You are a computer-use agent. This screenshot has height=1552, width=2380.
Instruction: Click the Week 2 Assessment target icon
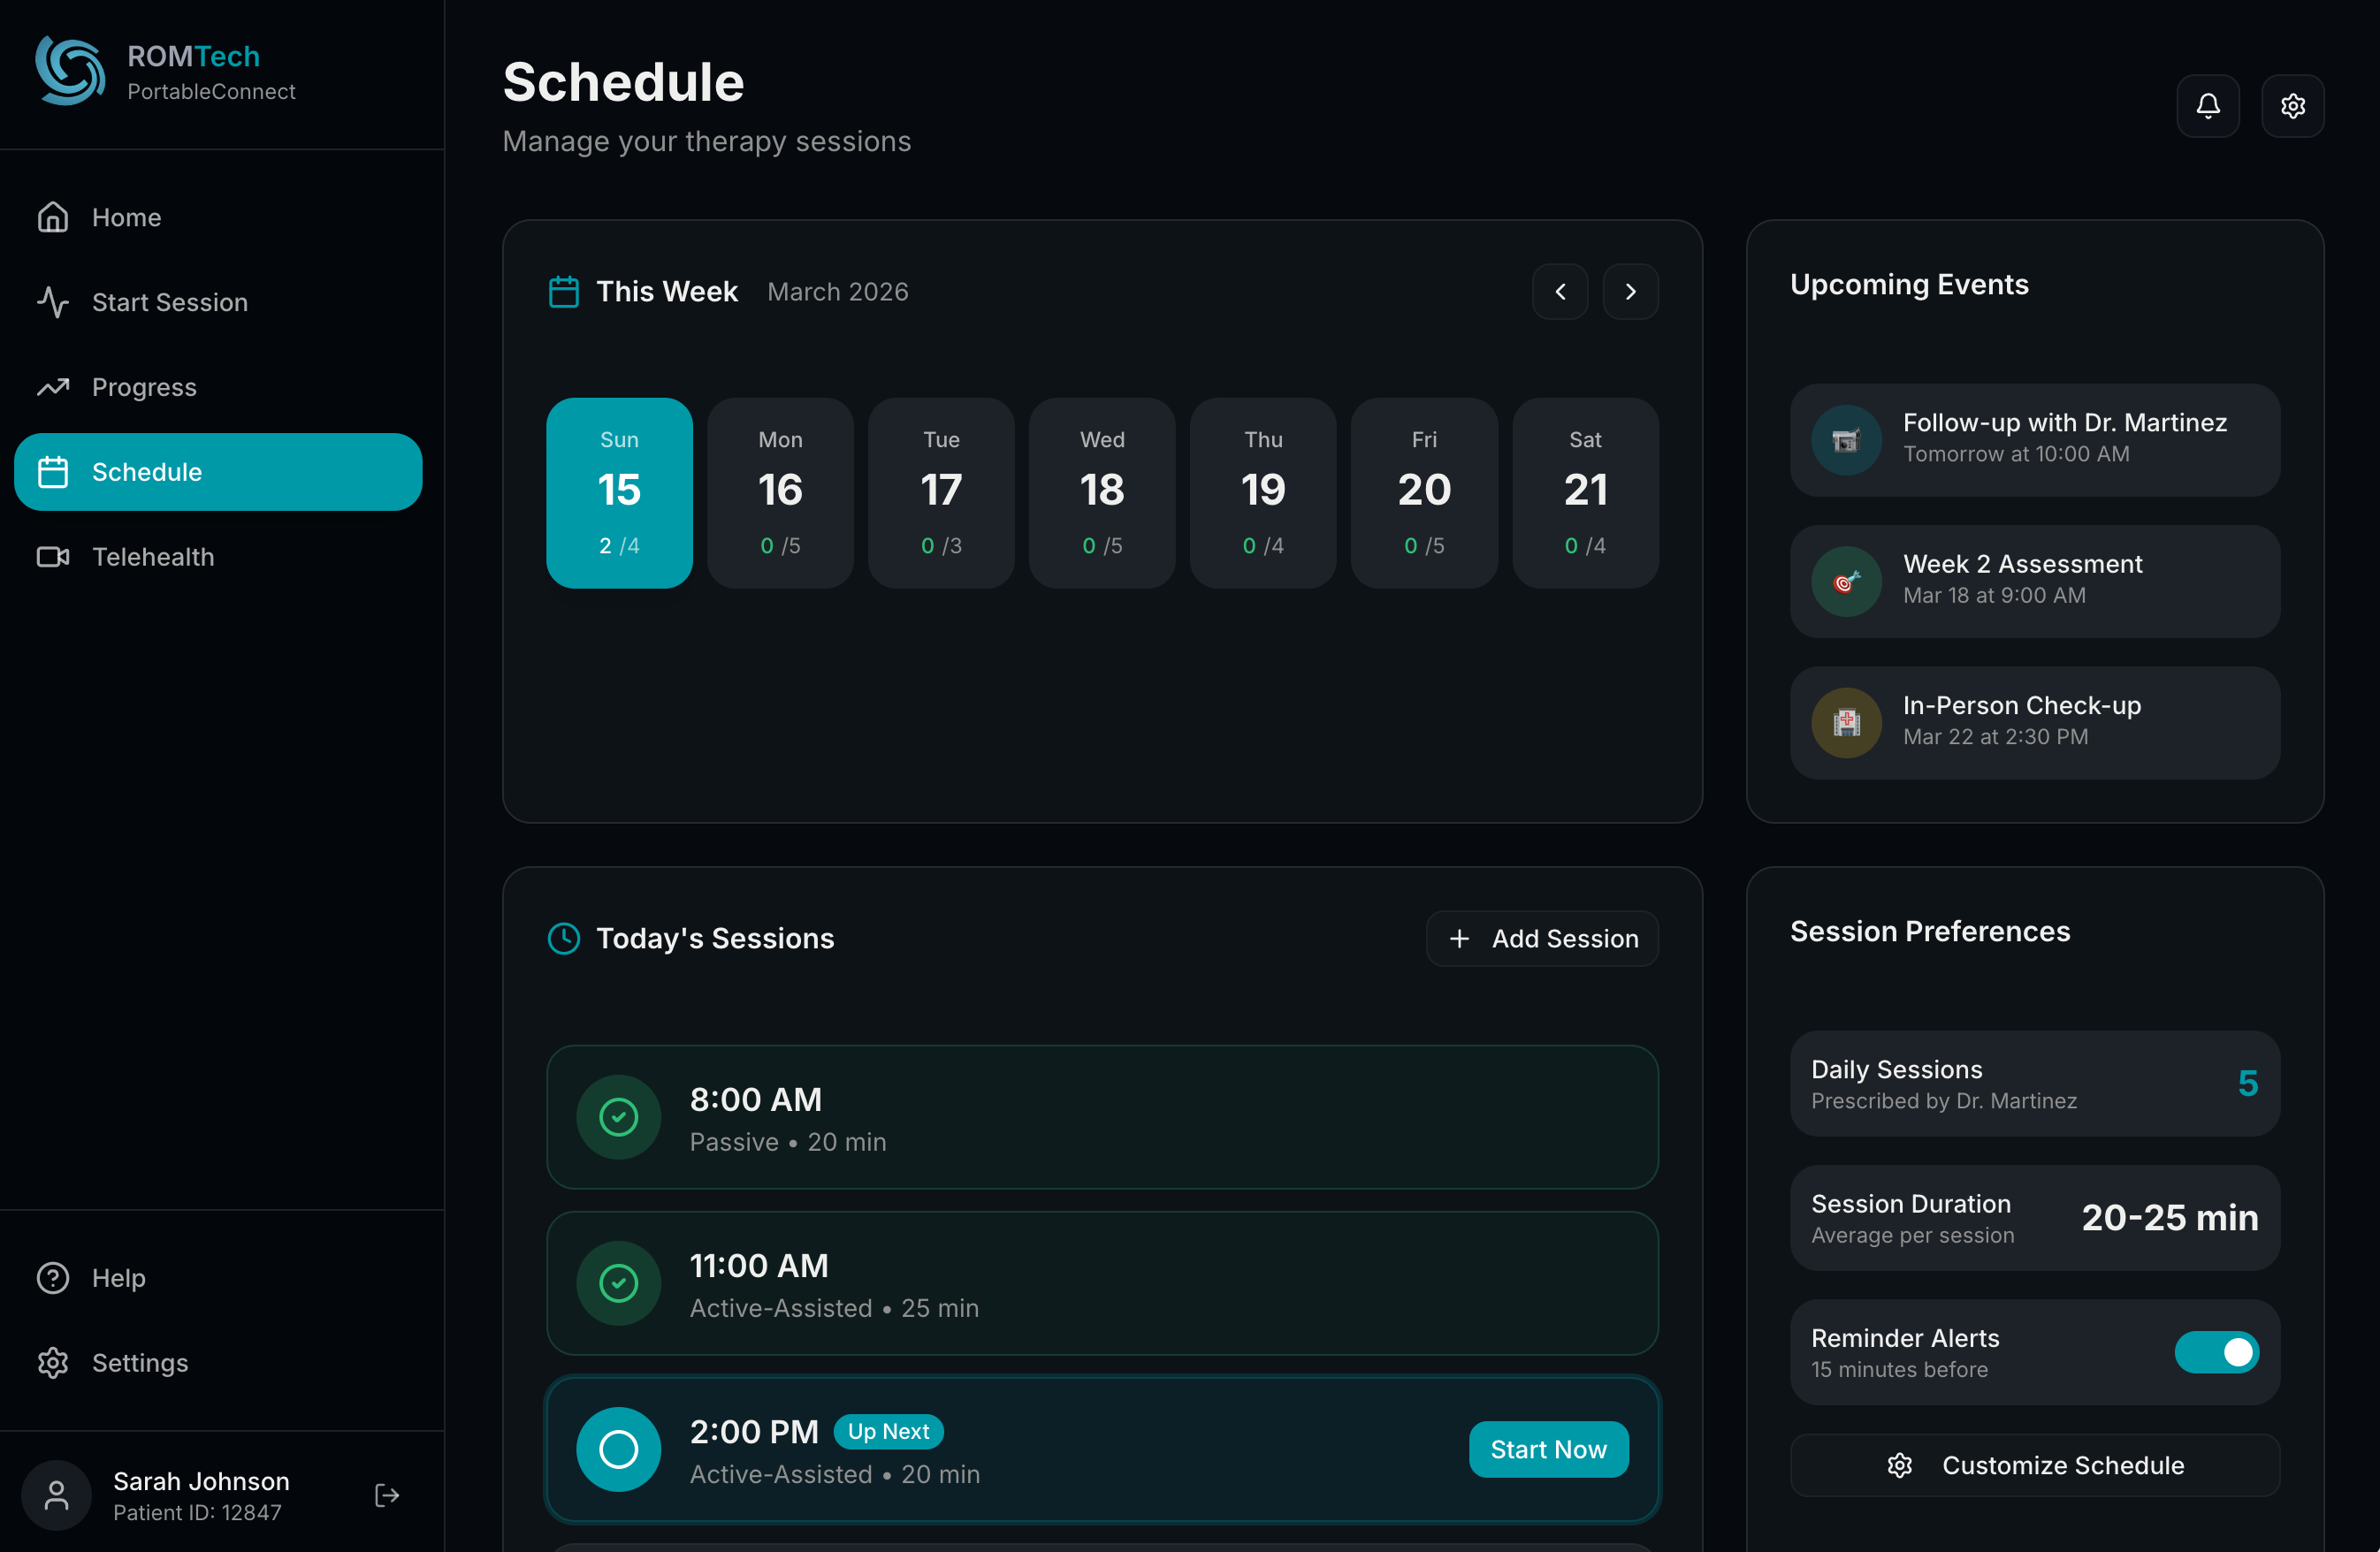click(x=1846, y=581)
